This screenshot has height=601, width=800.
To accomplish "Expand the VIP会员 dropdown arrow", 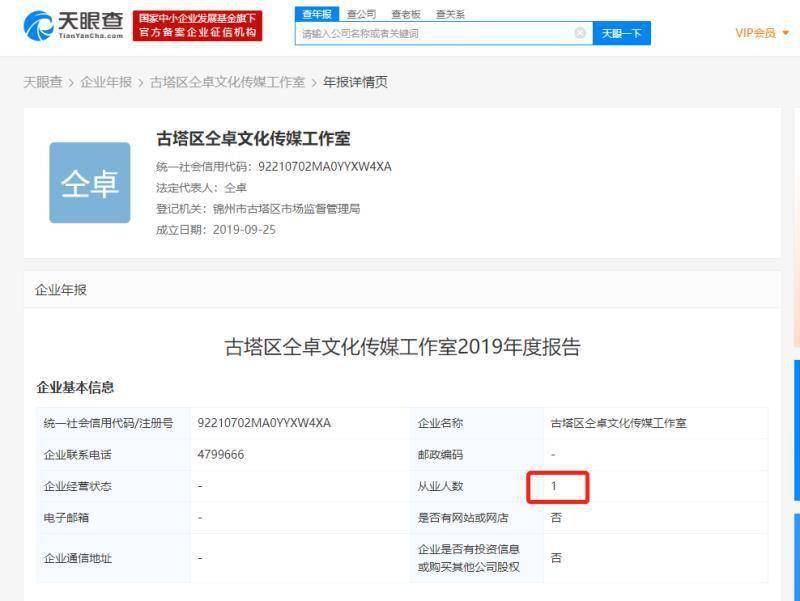I will [x=786, y=33].
